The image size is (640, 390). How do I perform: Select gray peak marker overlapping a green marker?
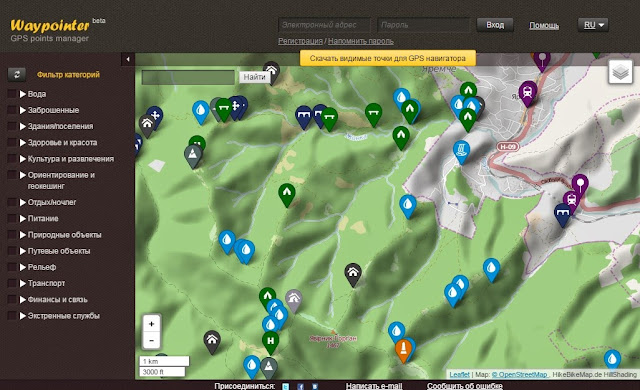193,156
